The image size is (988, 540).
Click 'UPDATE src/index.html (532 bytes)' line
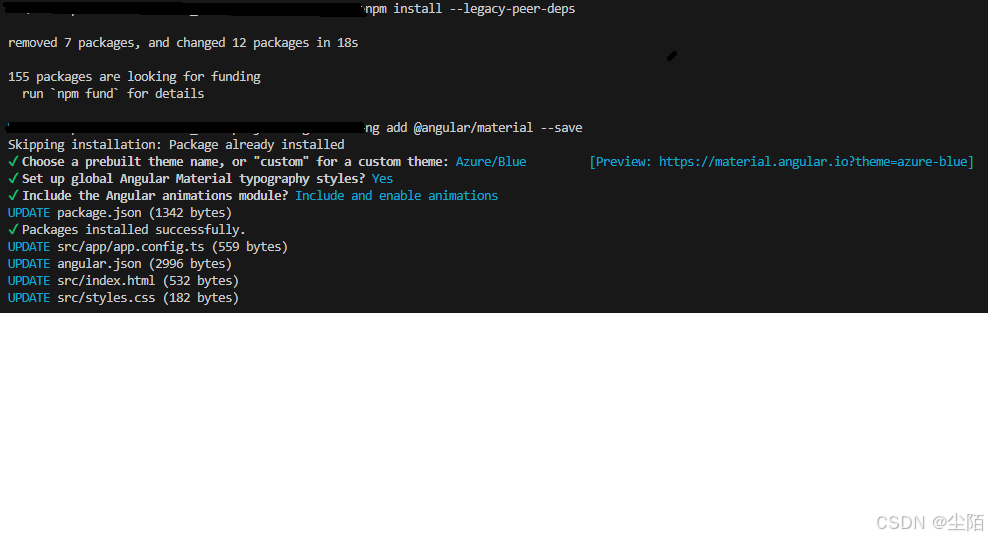click(123, 281)
